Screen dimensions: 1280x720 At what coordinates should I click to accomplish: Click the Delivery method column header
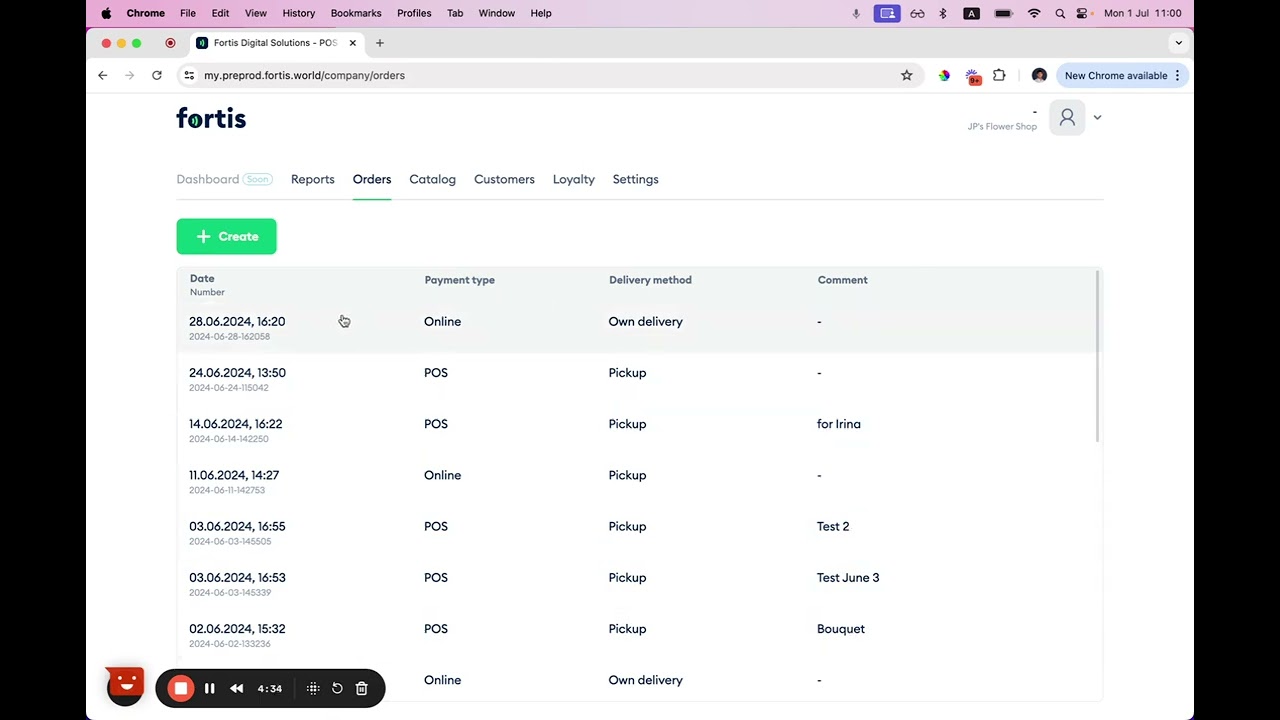point(650,280)
